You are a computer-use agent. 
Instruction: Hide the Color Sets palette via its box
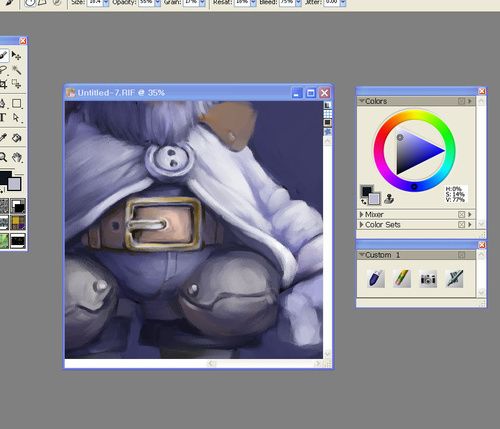coord(461,225)
